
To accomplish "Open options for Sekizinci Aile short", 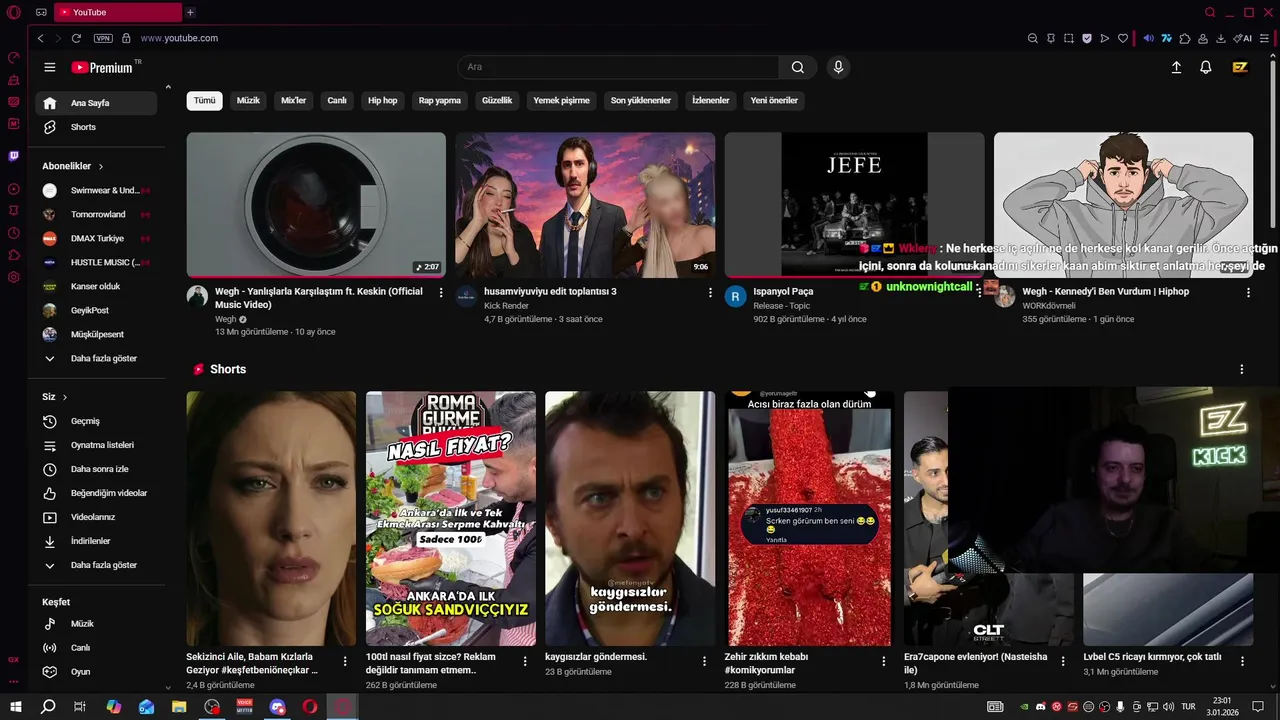I will point(345,661).
